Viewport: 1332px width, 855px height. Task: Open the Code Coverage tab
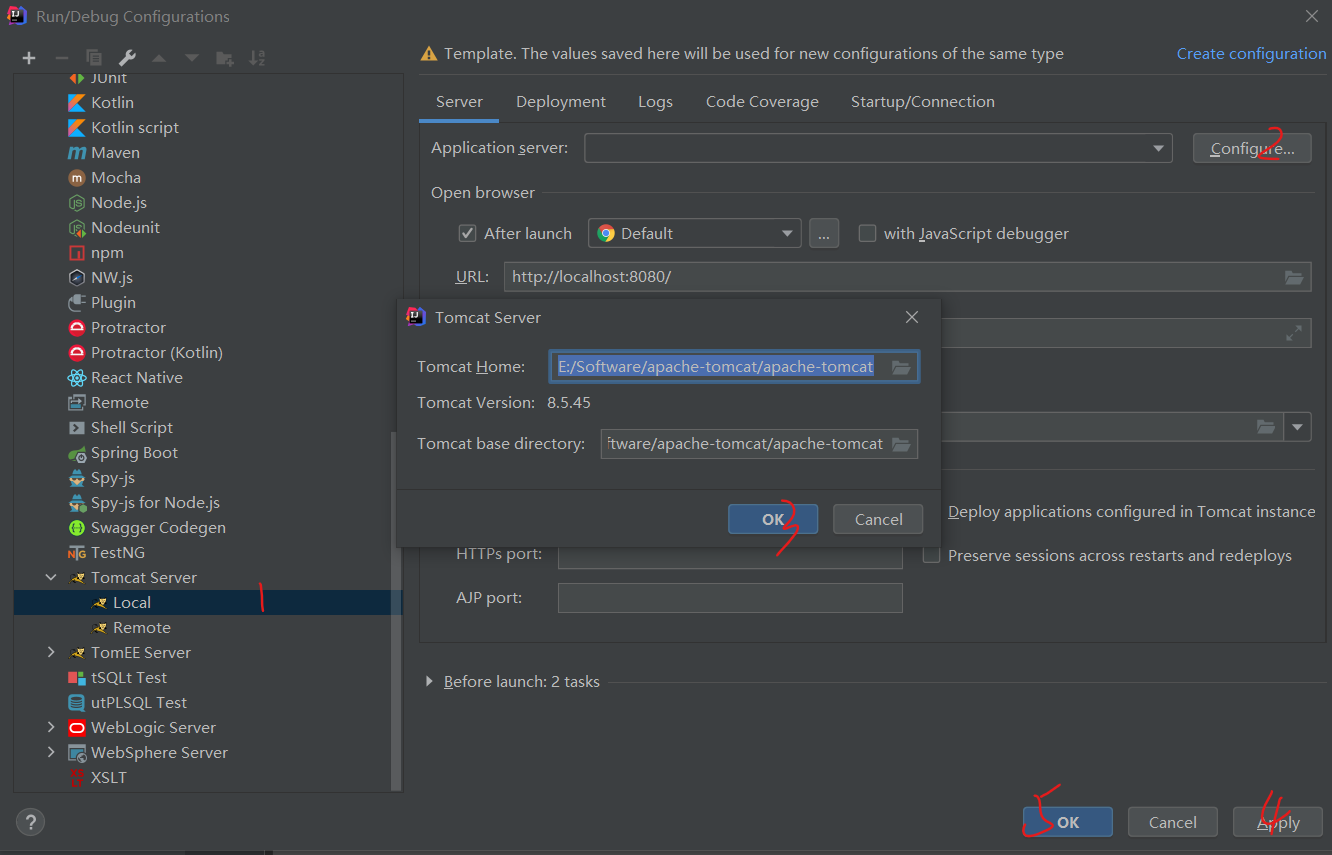[x=762, y=102]
